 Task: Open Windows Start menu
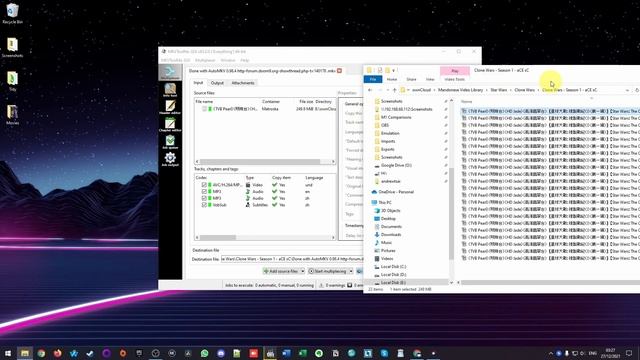tap(8, 353)
